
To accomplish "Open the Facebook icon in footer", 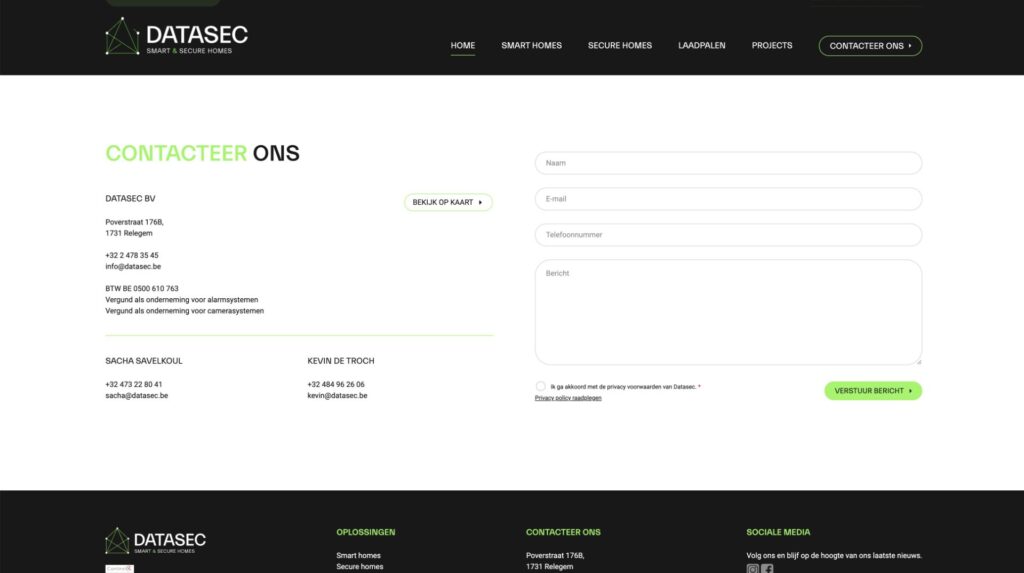I will point(767,569).
